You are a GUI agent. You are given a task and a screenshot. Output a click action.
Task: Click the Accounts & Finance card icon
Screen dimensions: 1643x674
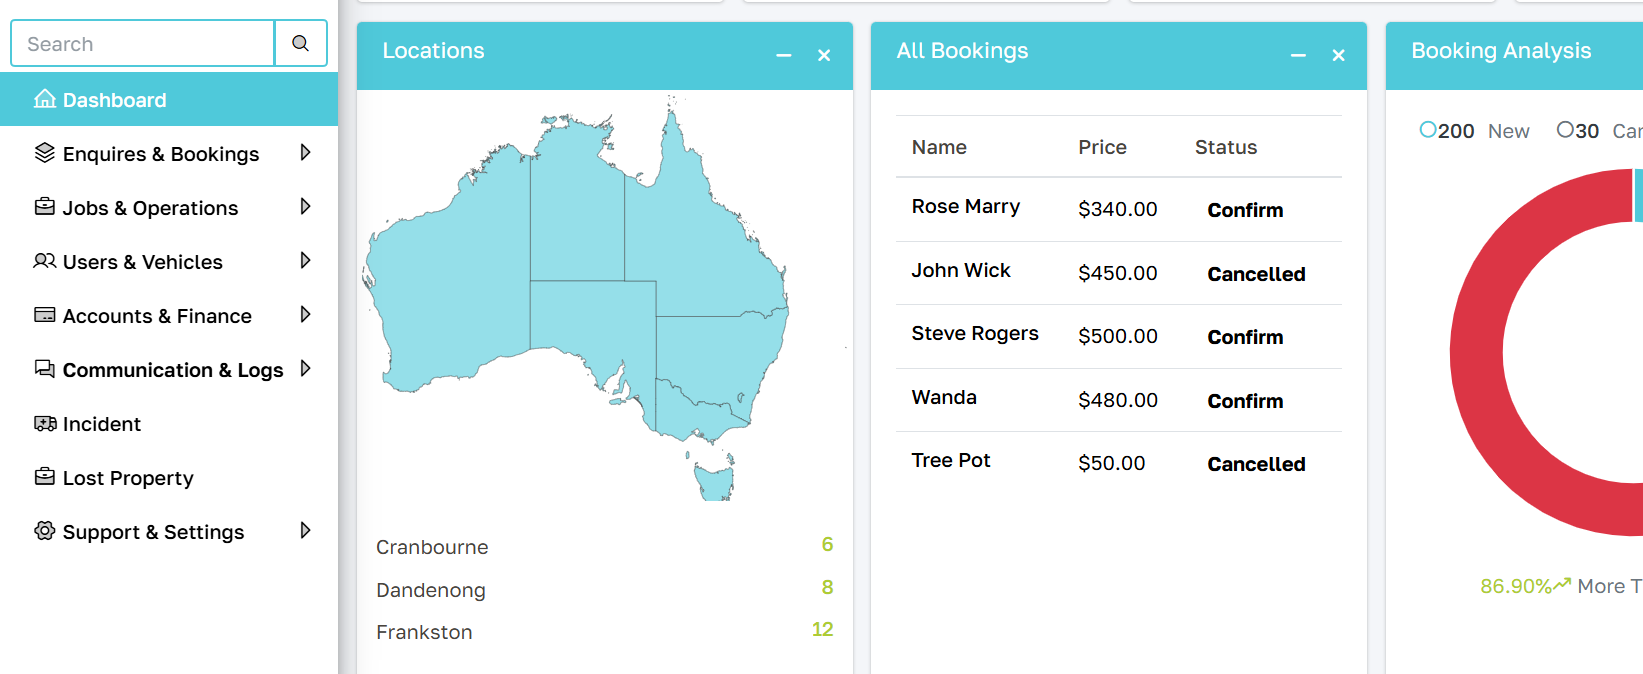[x=45, y=315]
